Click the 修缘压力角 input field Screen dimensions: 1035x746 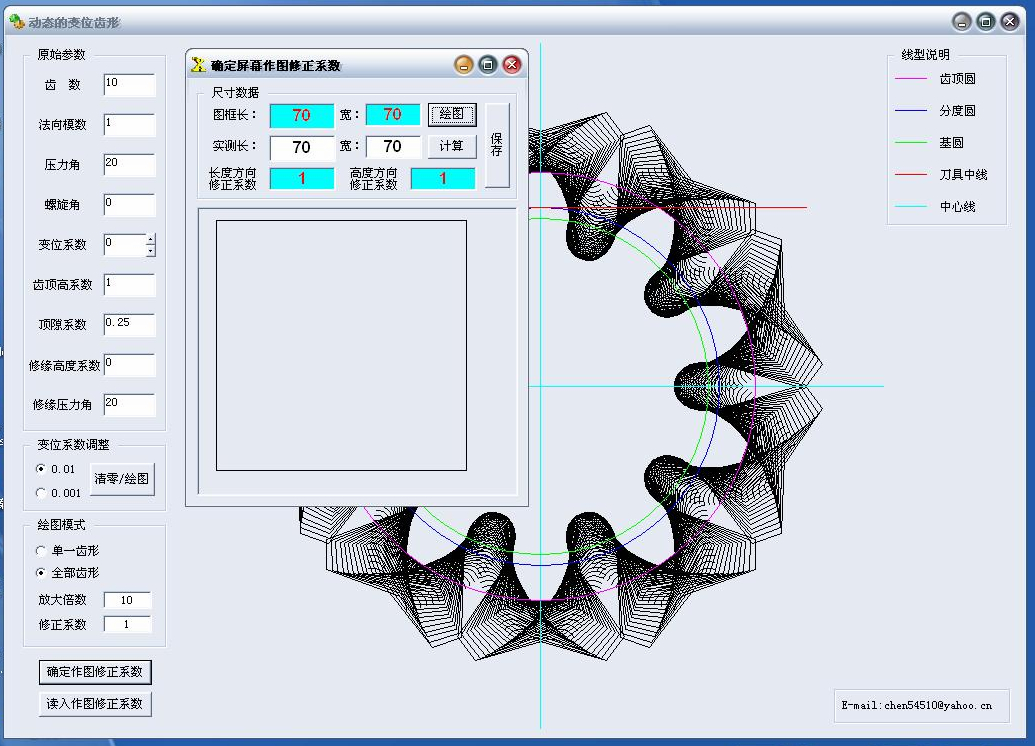tap(129, 405)
